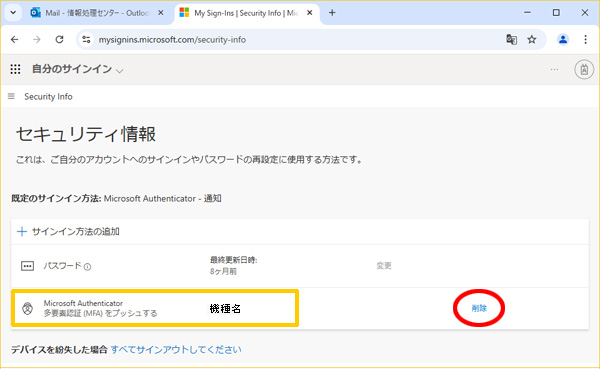The height and width of the screenshot is (369, 600).
Task: Open a new browser tab
Action: click(x=332, y=13)
